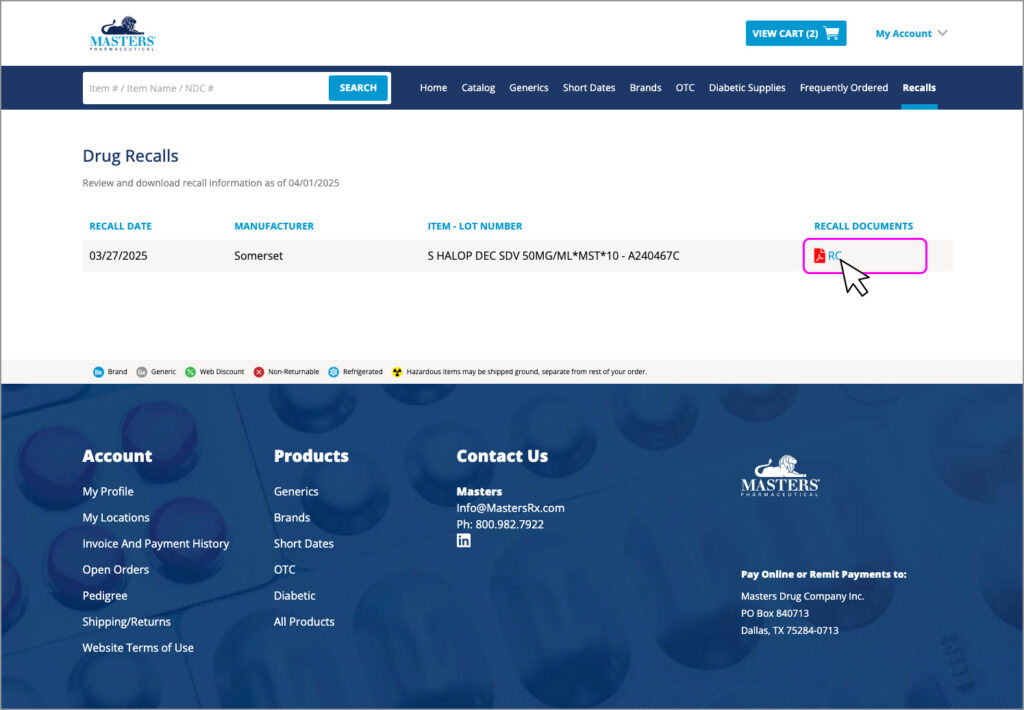The width and height of the screenshot is (1024, 710).
Task: Open Short Dates link under Products
Action: (x=304, y=543)
